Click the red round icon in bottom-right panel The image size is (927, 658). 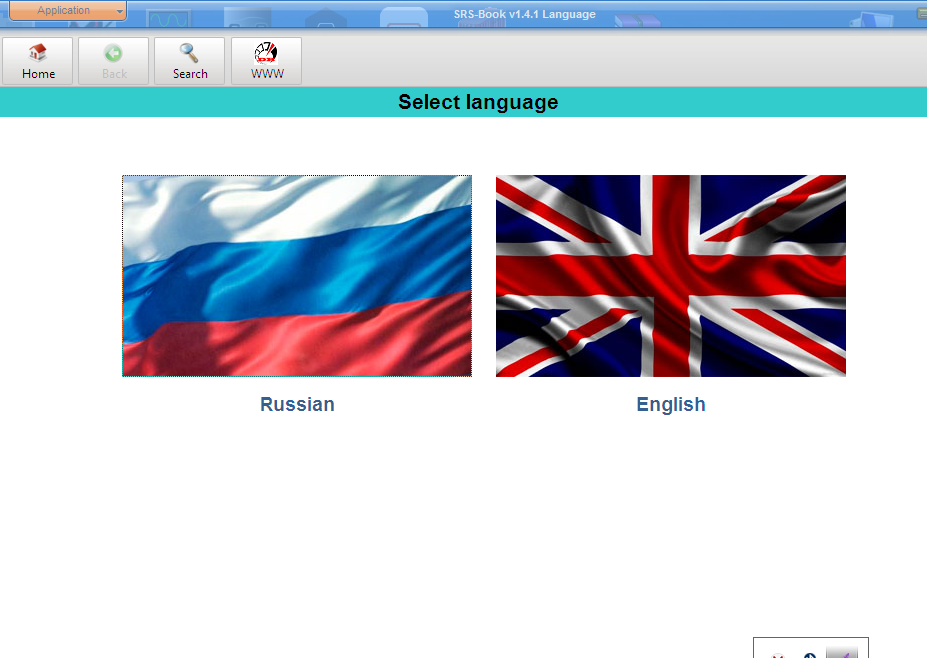[x=778, y=655]
